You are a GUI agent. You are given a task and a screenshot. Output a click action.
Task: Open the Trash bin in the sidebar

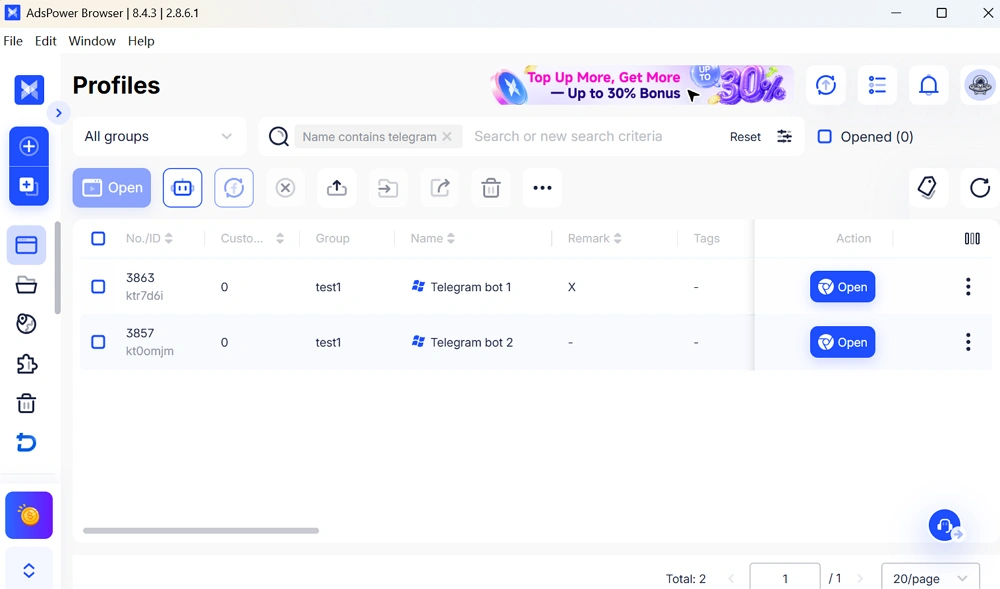(26, 404)
